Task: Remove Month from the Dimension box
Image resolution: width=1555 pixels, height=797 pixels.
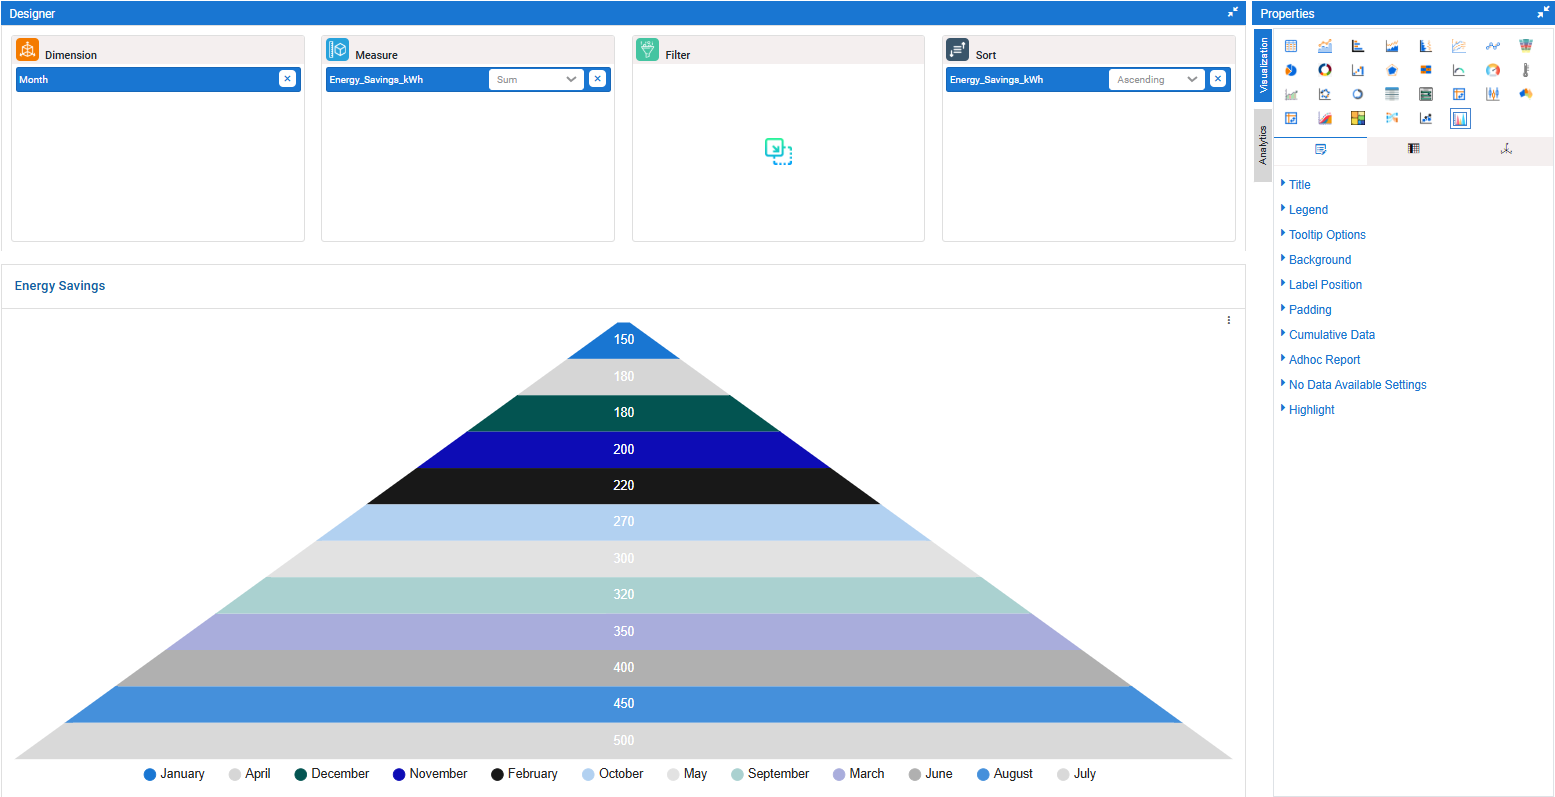Action: (287, 79)
